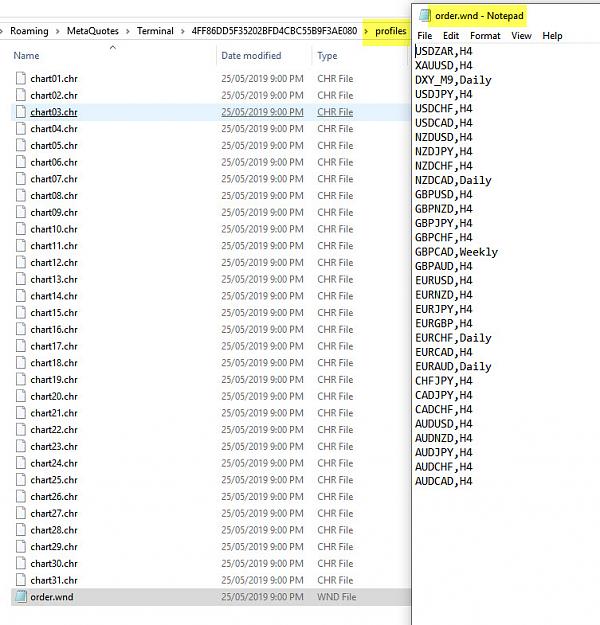The image size is (600, 625).
Task: Select file name chart19.chr
Action: (54, 380)
